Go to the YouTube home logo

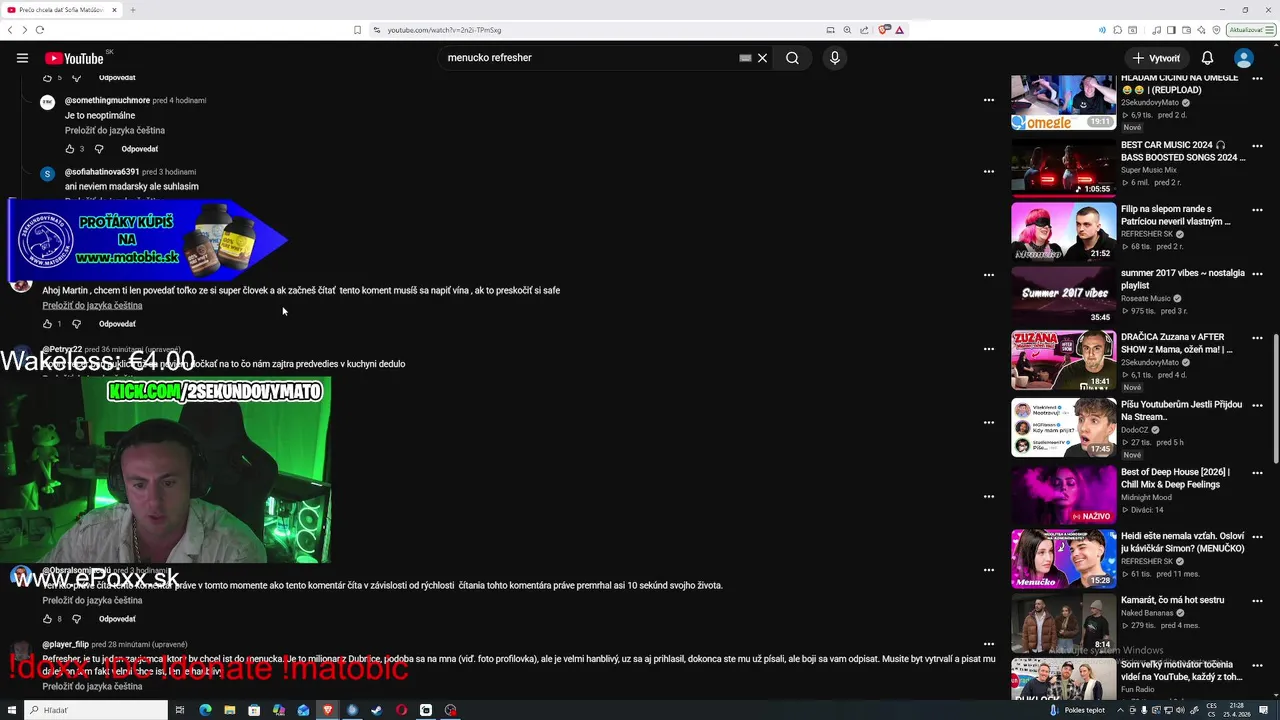click(74, 58)
